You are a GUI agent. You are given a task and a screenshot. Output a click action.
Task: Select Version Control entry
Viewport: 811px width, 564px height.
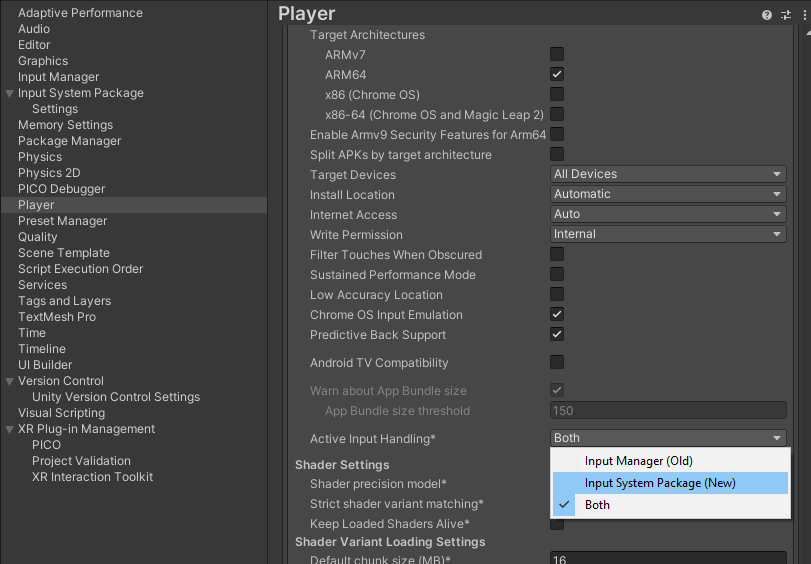pos(61,381)
